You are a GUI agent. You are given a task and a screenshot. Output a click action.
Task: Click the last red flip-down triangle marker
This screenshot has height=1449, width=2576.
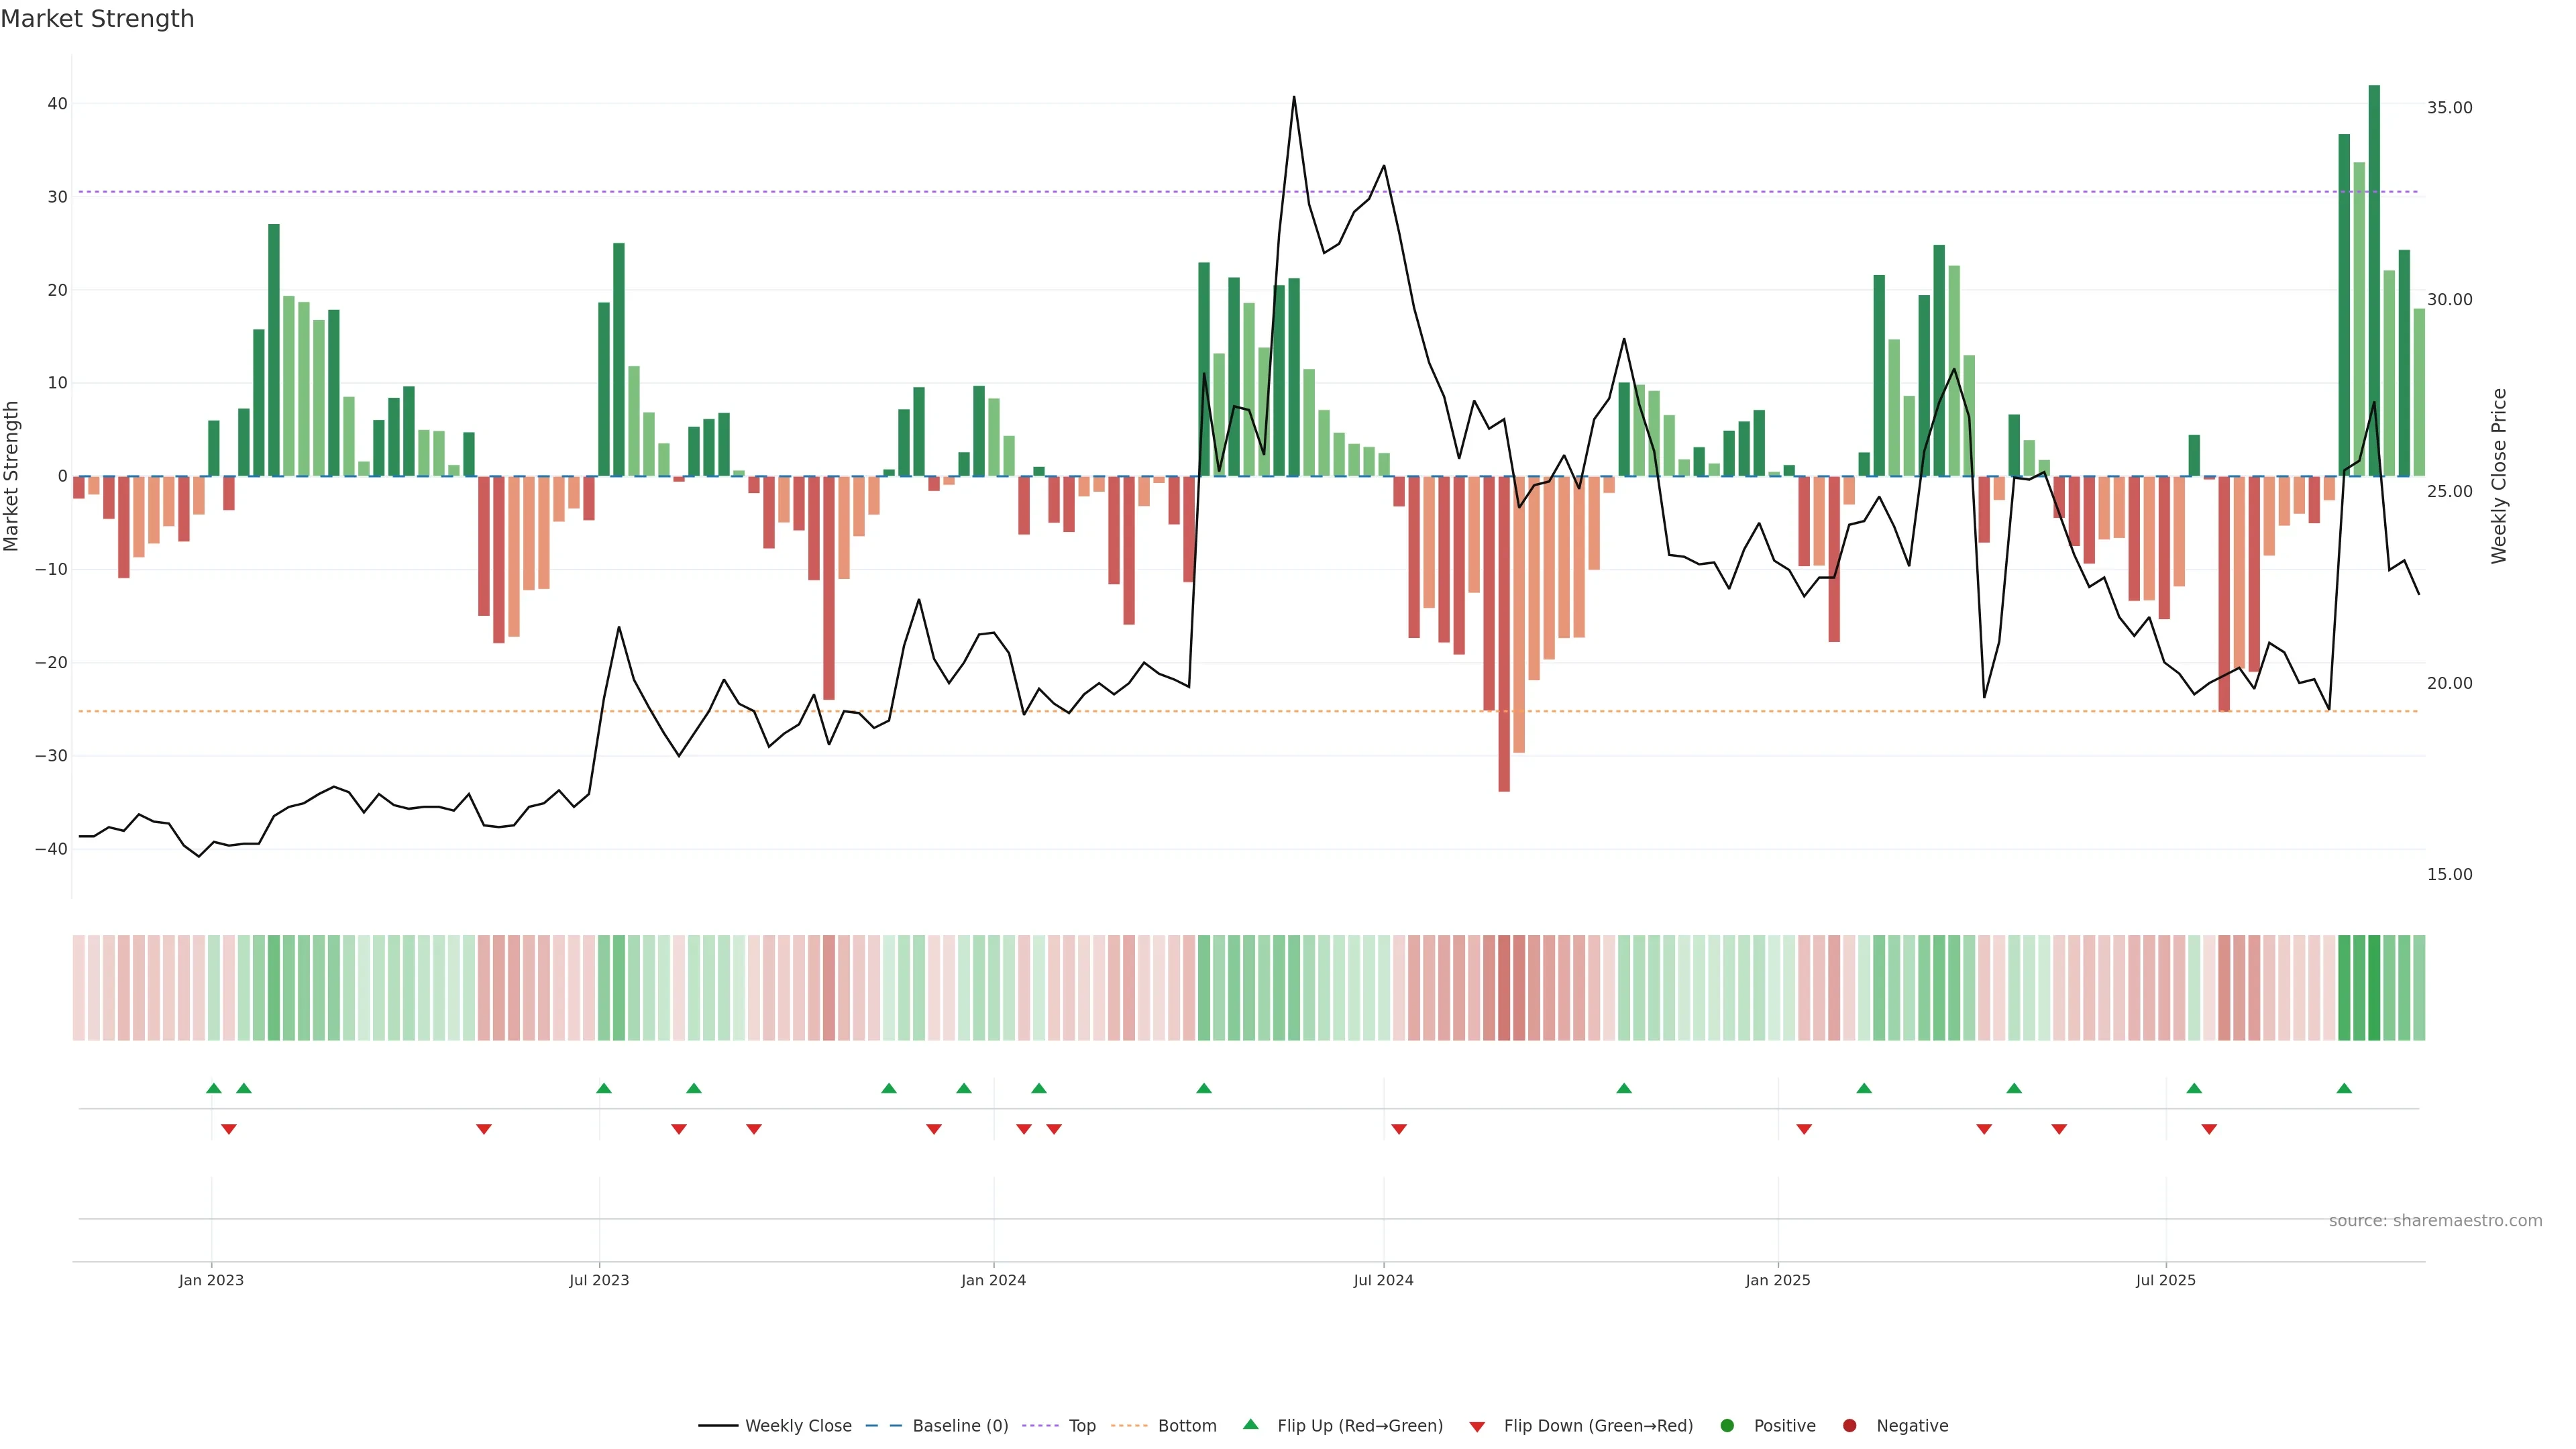click(2209, 1129)
